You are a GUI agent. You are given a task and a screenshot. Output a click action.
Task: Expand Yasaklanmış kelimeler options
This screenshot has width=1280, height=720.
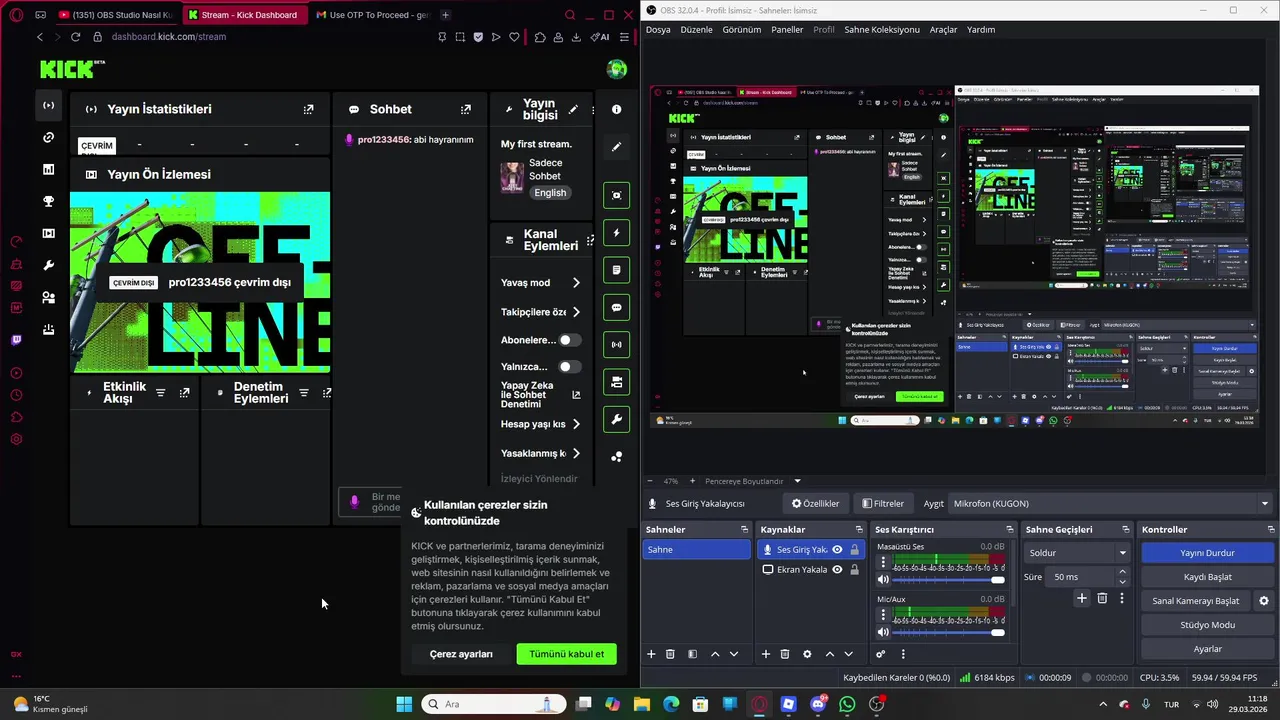pos(576,453)
